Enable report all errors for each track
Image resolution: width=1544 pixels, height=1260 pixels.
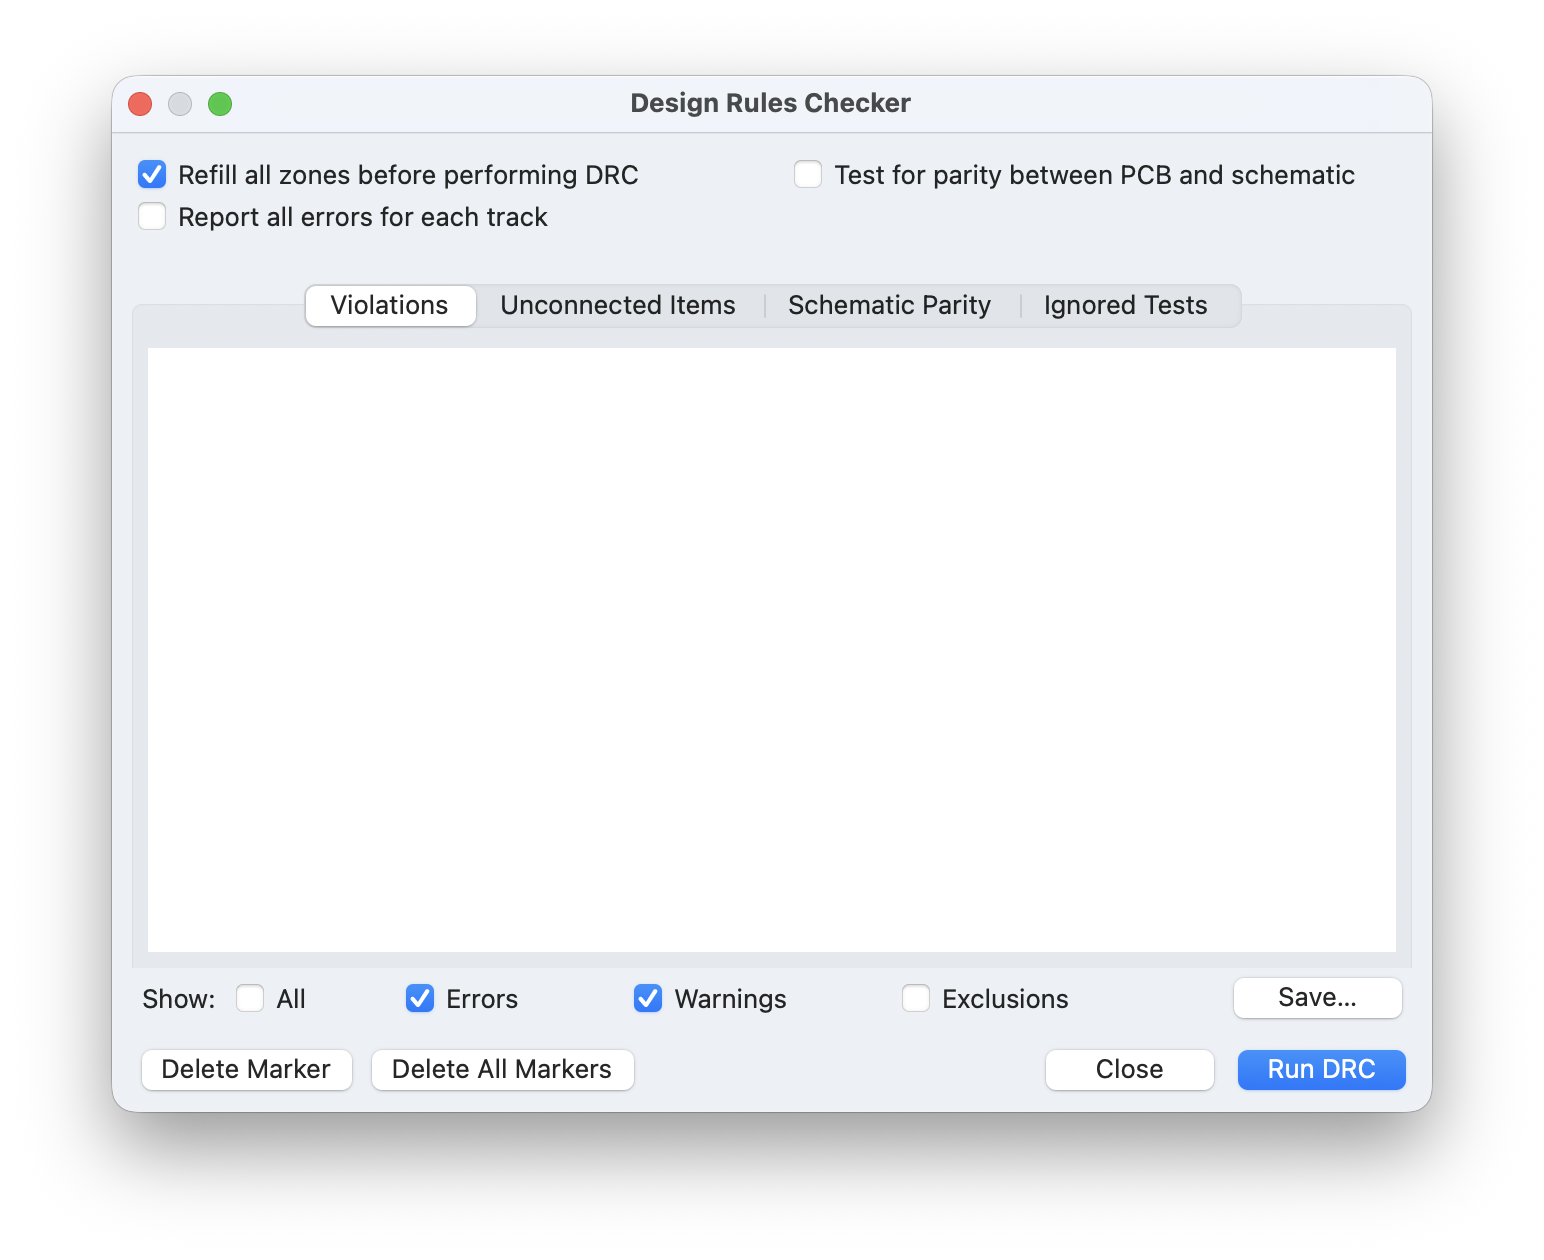pyautogui.click(x=152, y=217)
